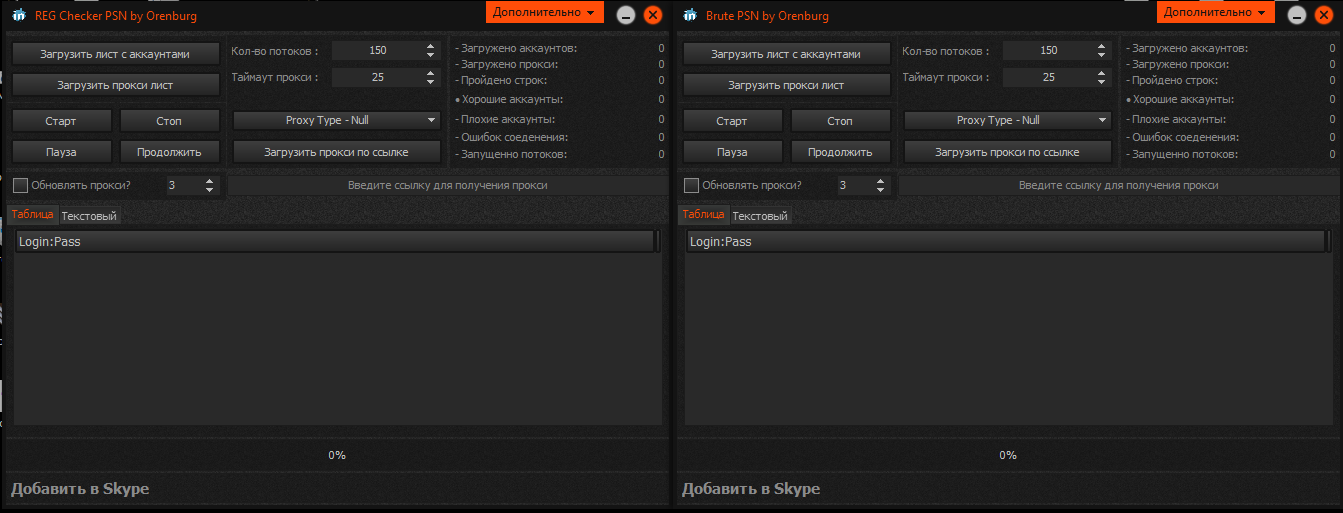Viewport: 1343px width, 513px height.
Task: Decrease Таймаут прокси value in Brute PSN
Action: pyautogui.click(x=1101, y=81)
